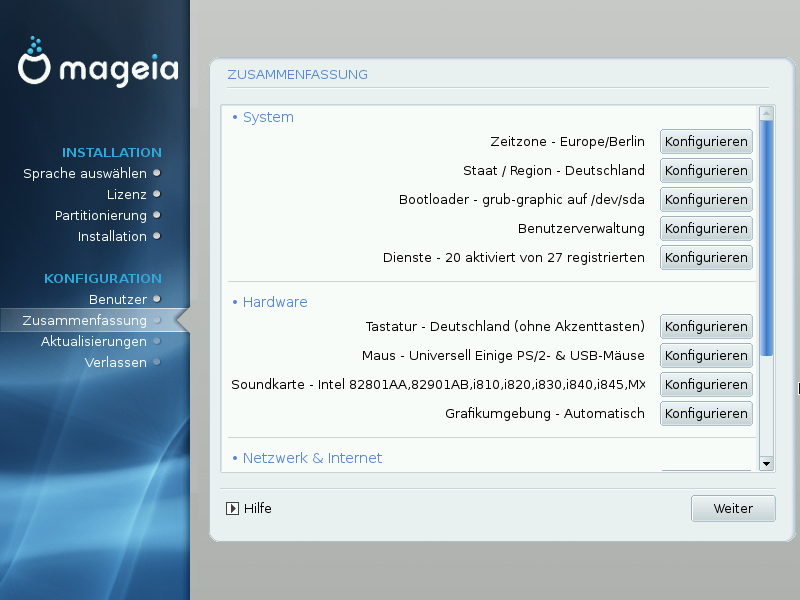Click the step dot next to Benutzer

coord(158,299)
